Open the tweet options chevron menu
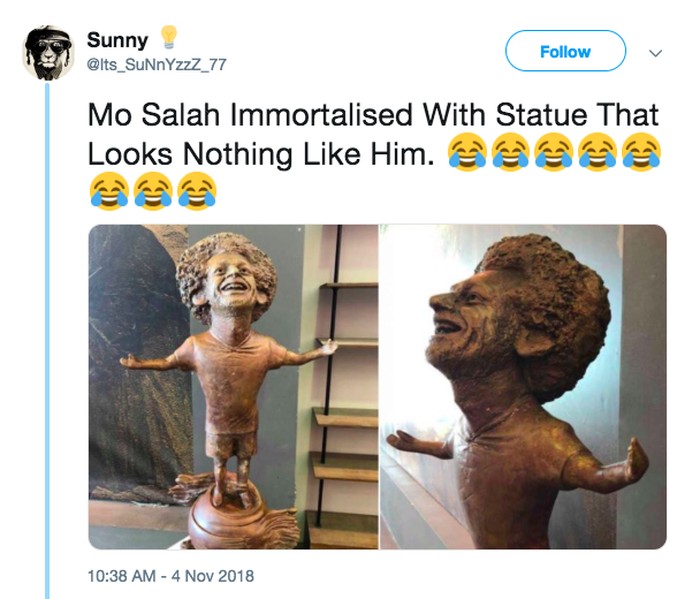This screenshot has height=599, width=700. 655,52
